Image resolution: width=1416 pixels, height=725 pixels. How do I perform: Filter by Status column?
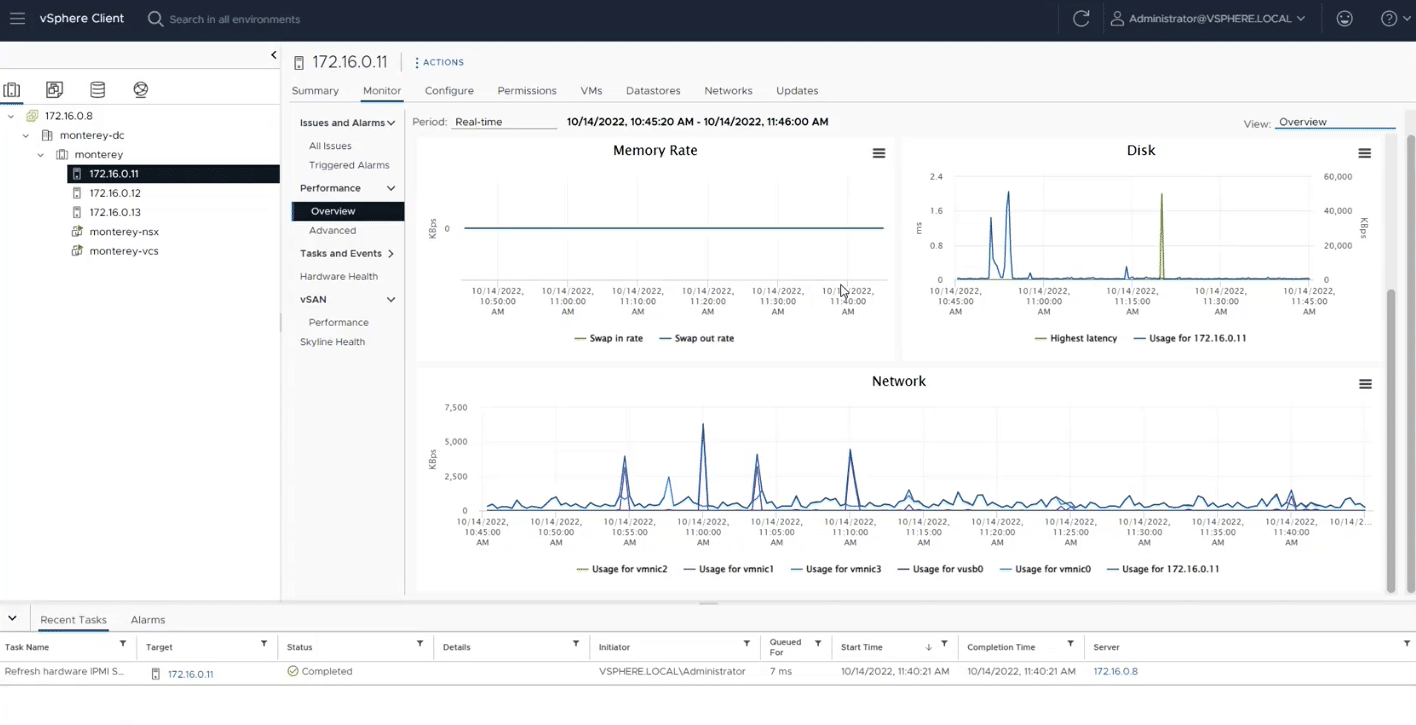click(x=420, y=644)
